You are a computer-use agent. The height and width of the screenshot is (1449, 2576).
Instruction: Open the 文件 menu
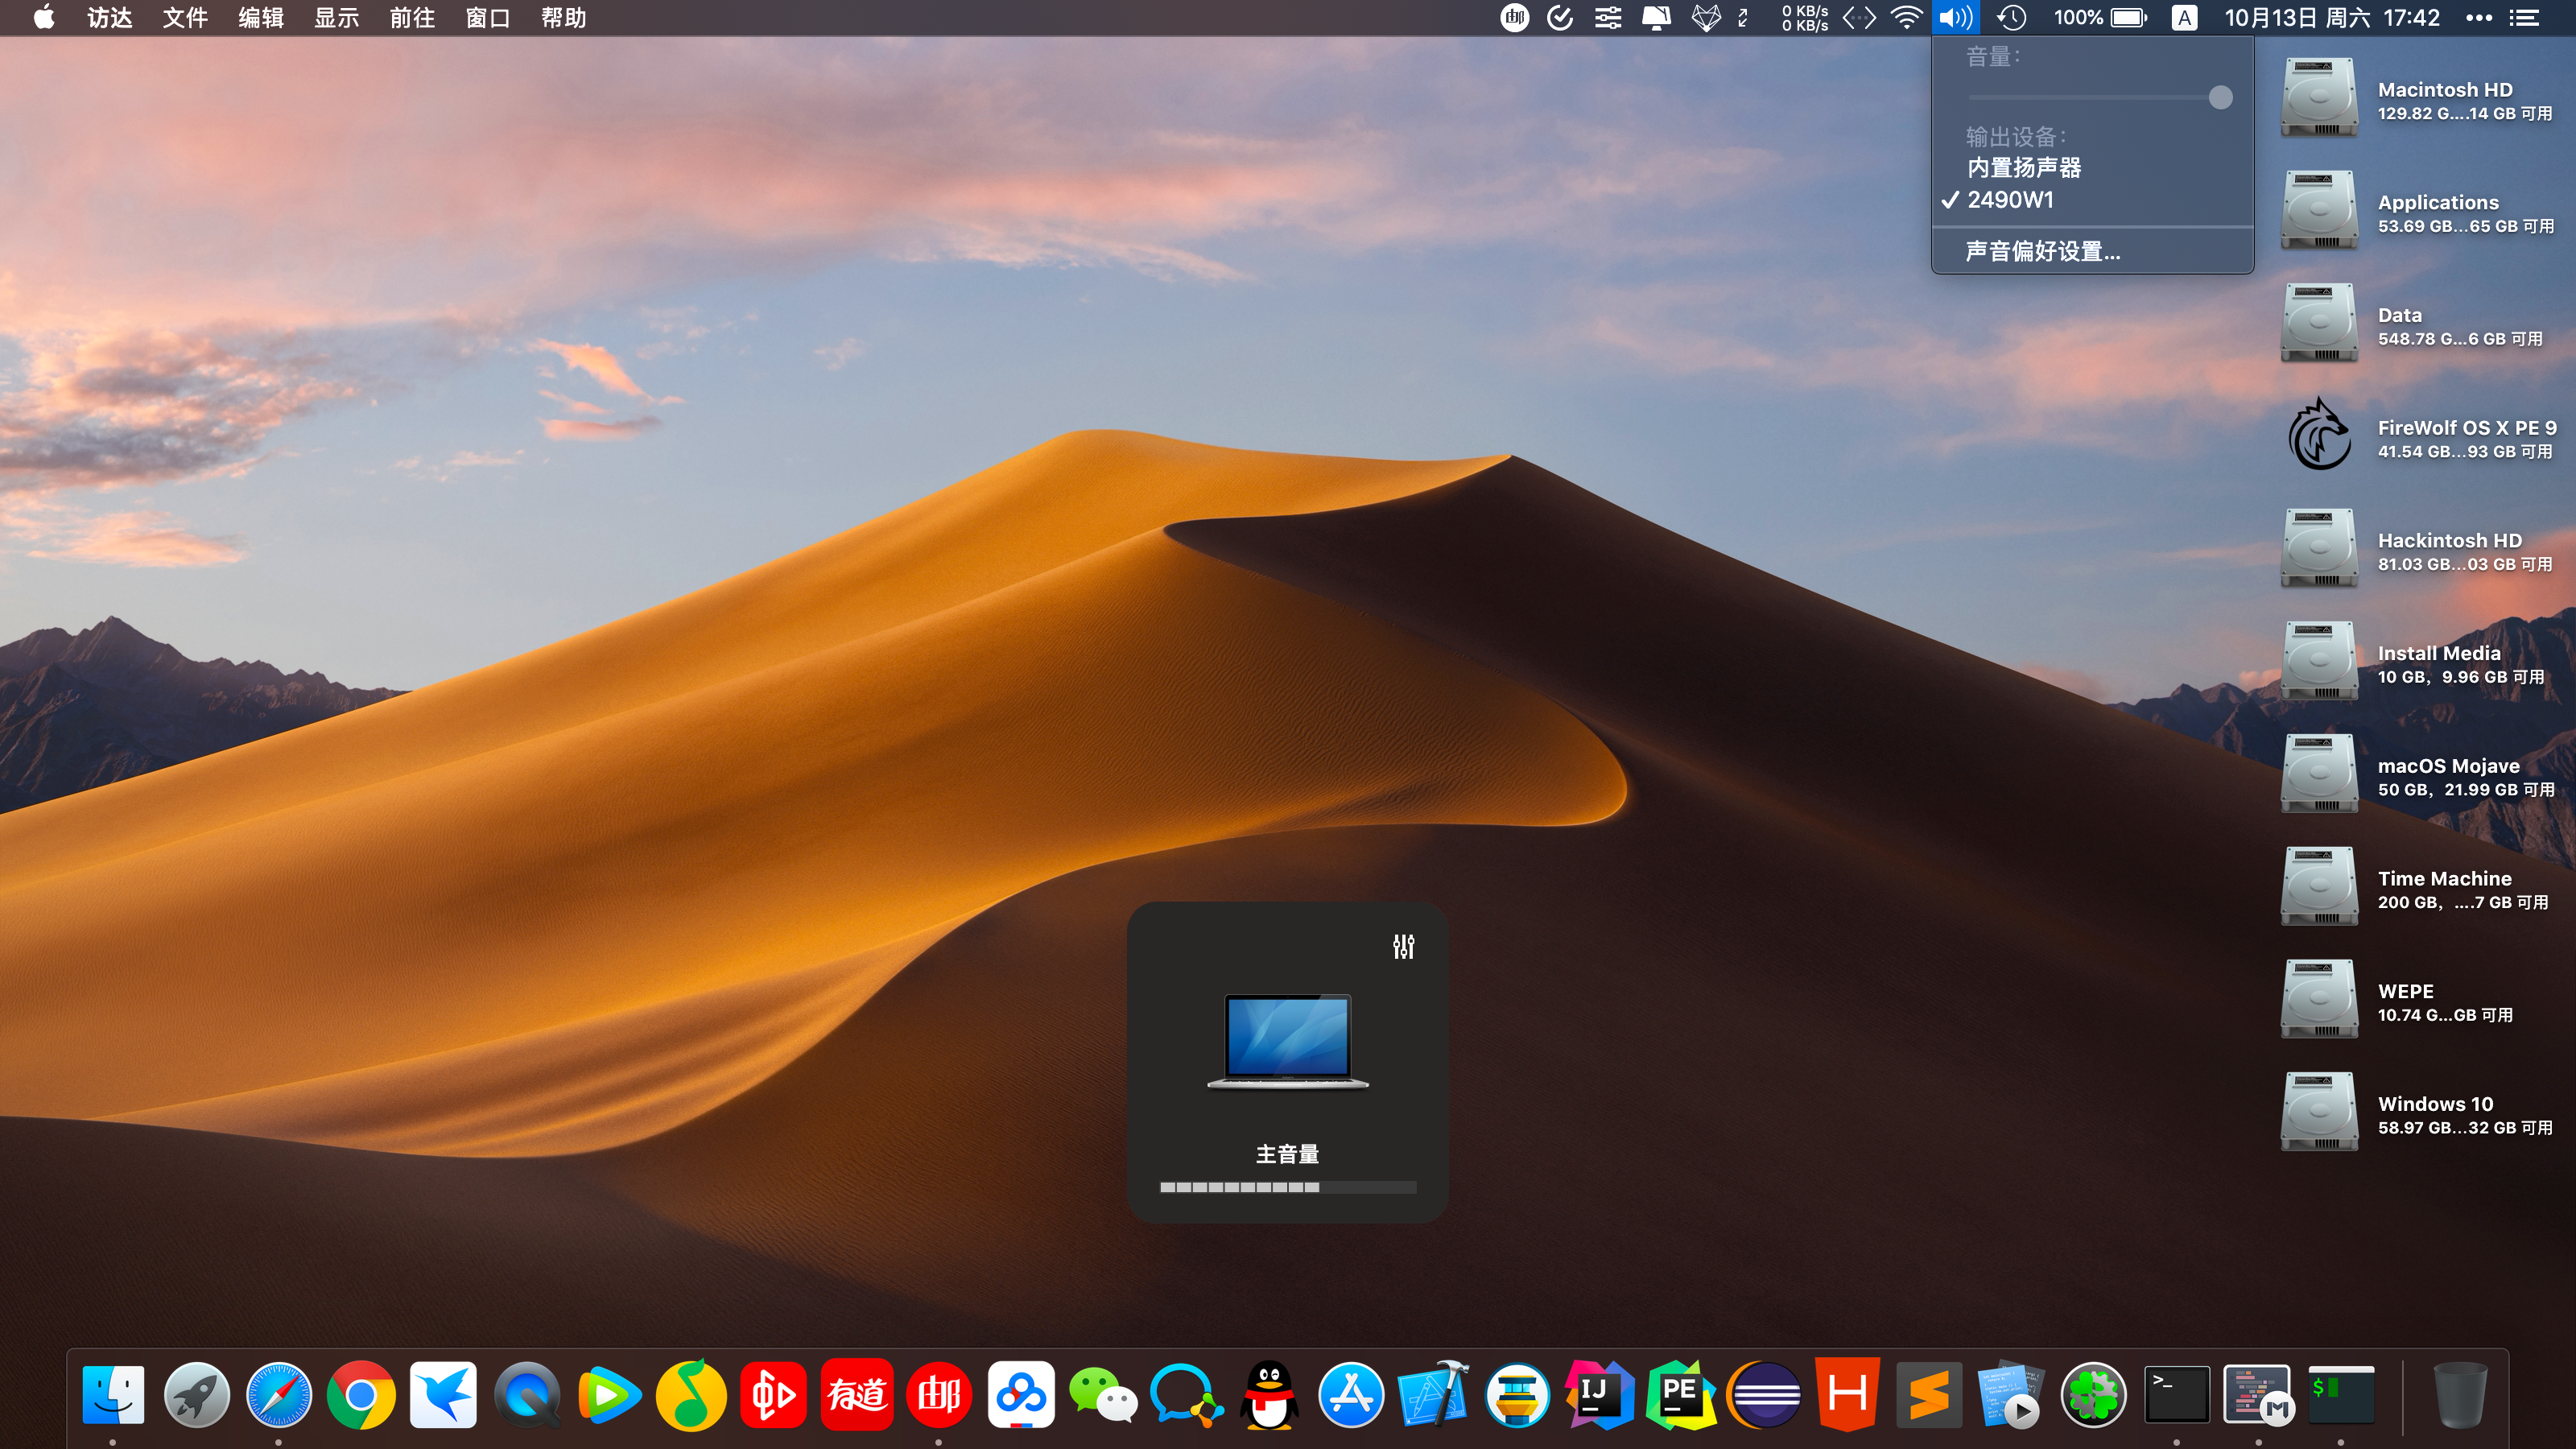pyautogui.click(x=185, y=18)
